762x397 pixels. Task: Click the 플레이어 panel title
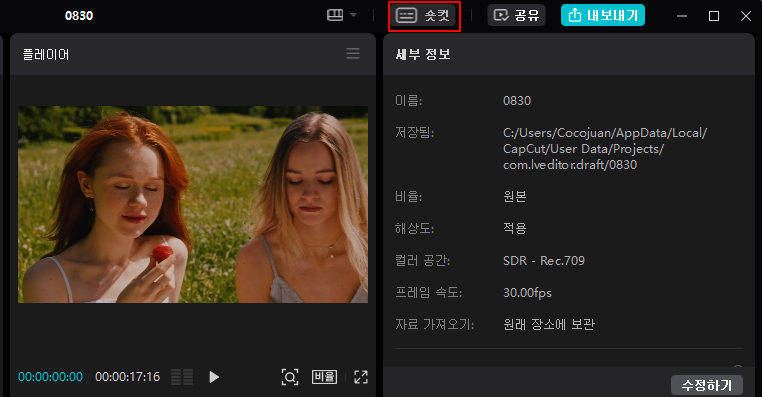(x=46, y=54)
